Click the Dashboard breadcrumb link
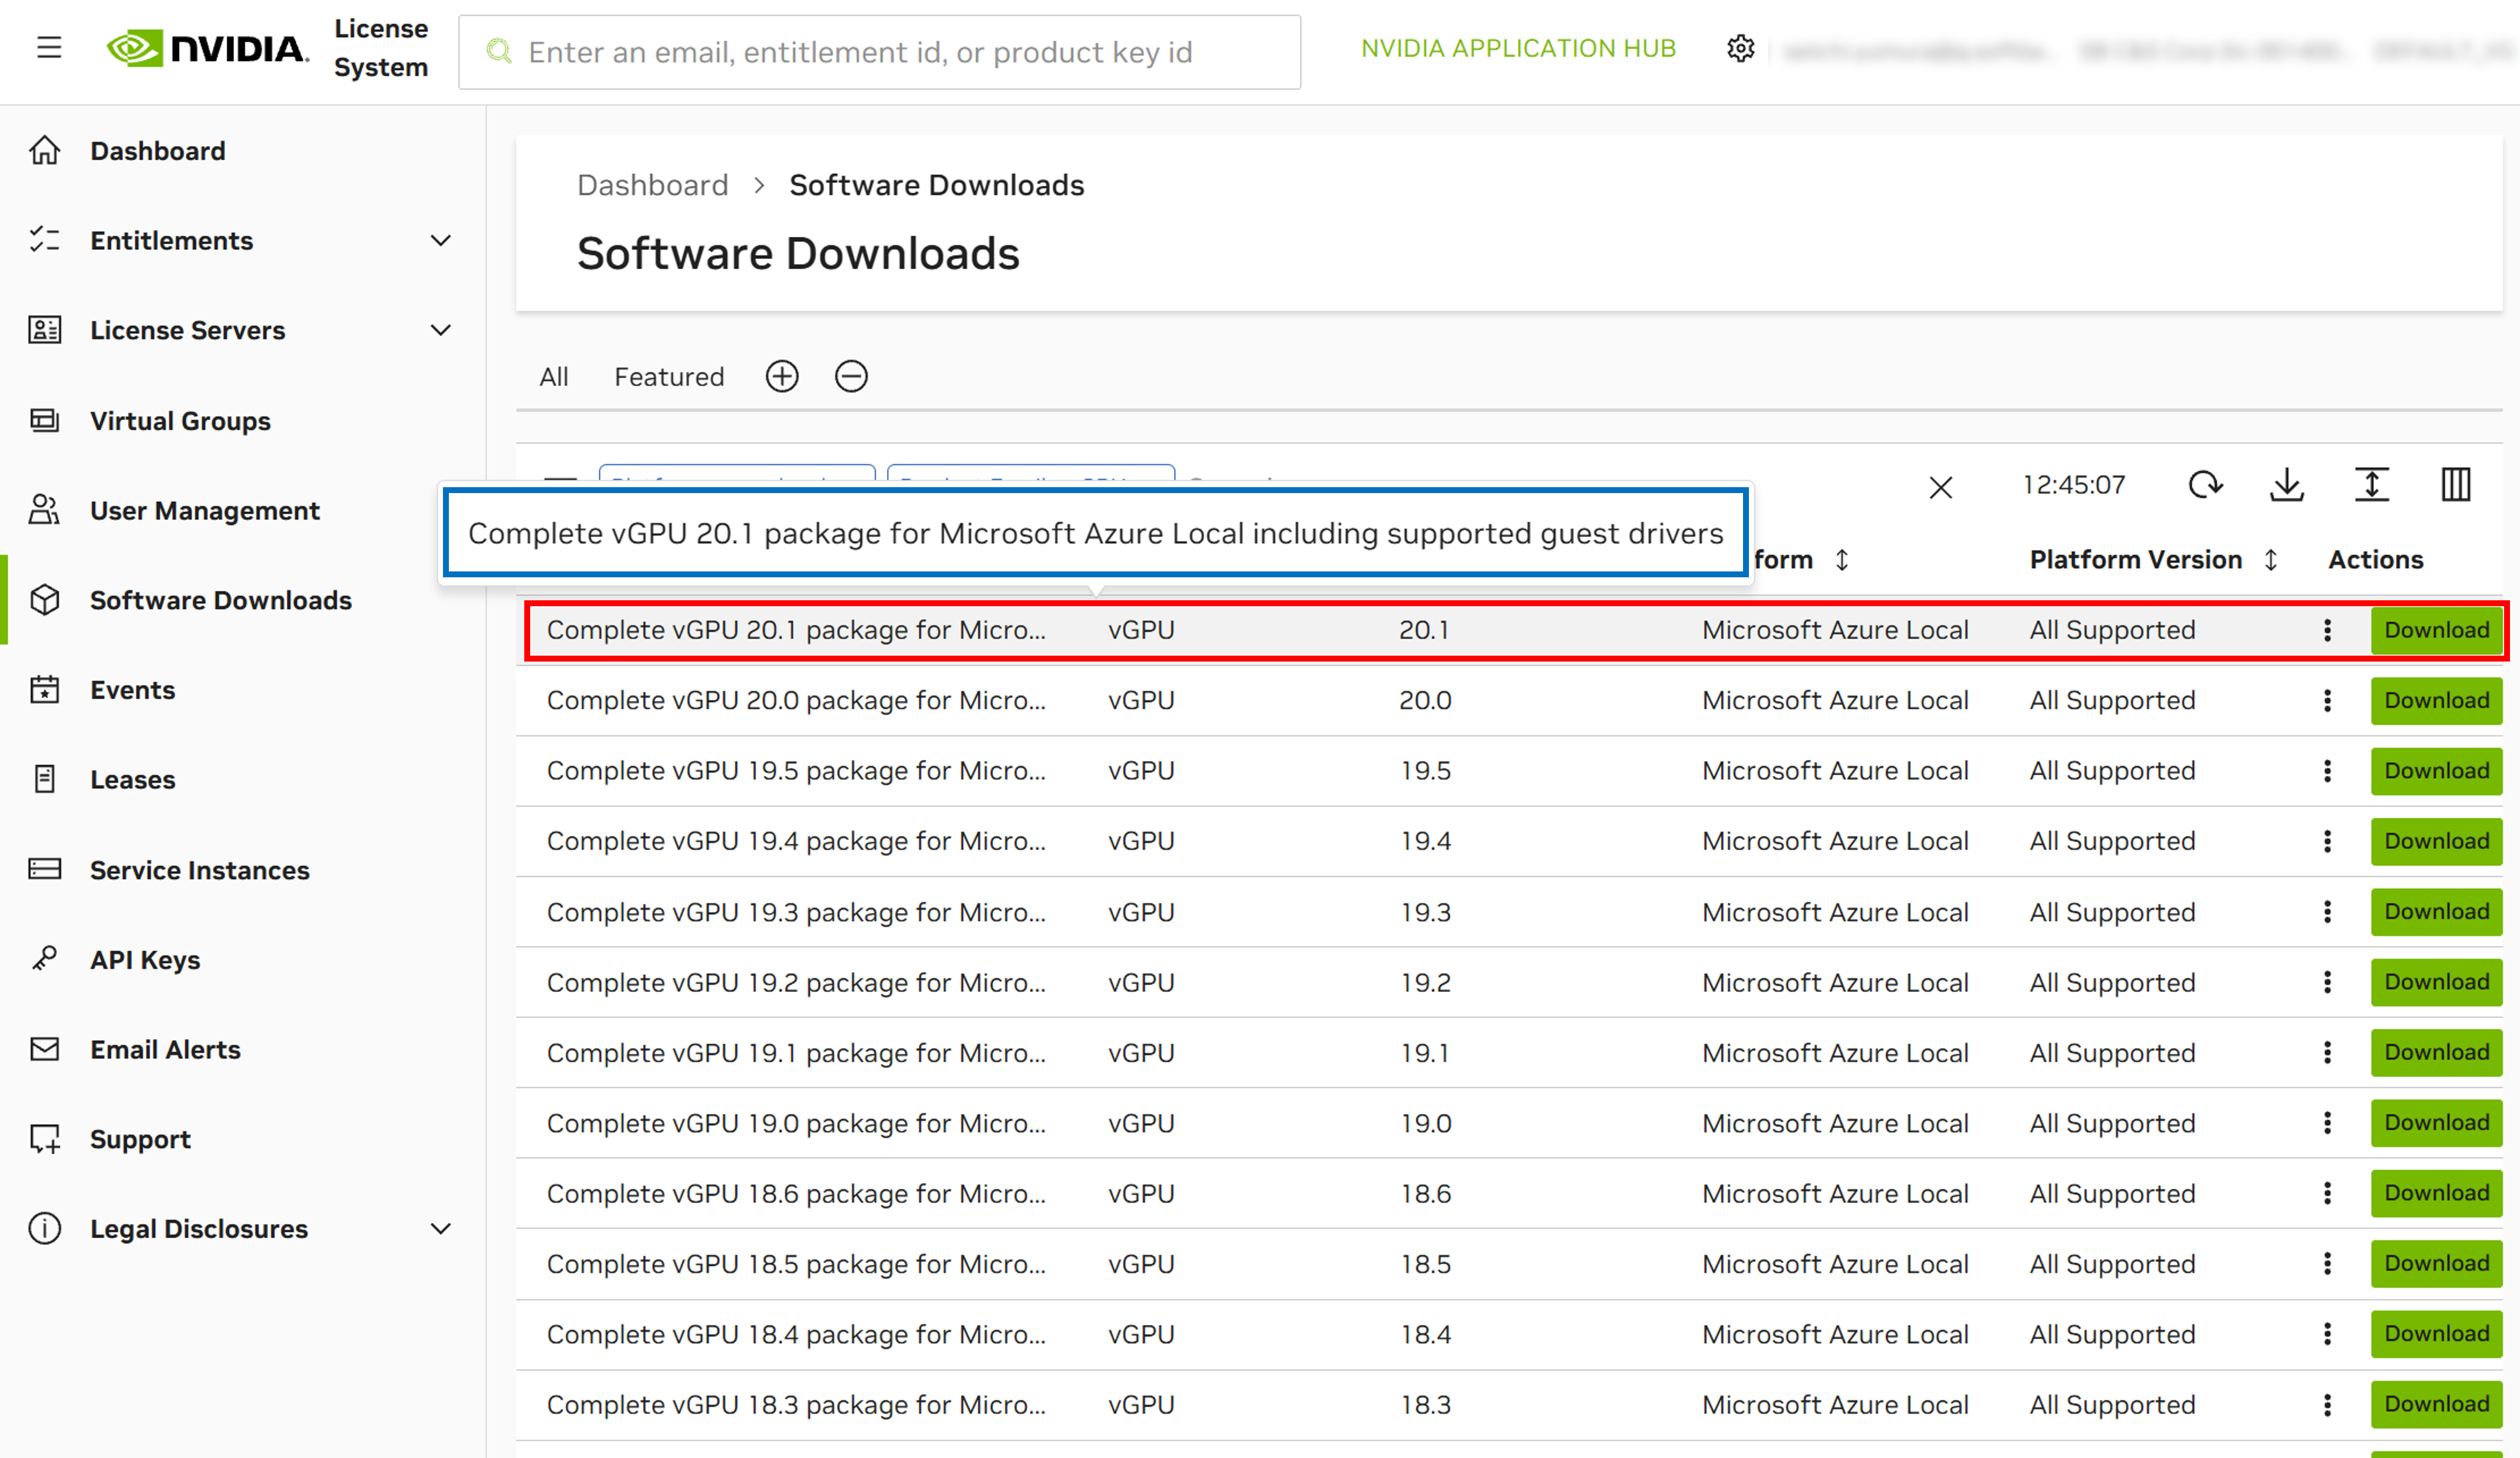 [x=652, y=185]
